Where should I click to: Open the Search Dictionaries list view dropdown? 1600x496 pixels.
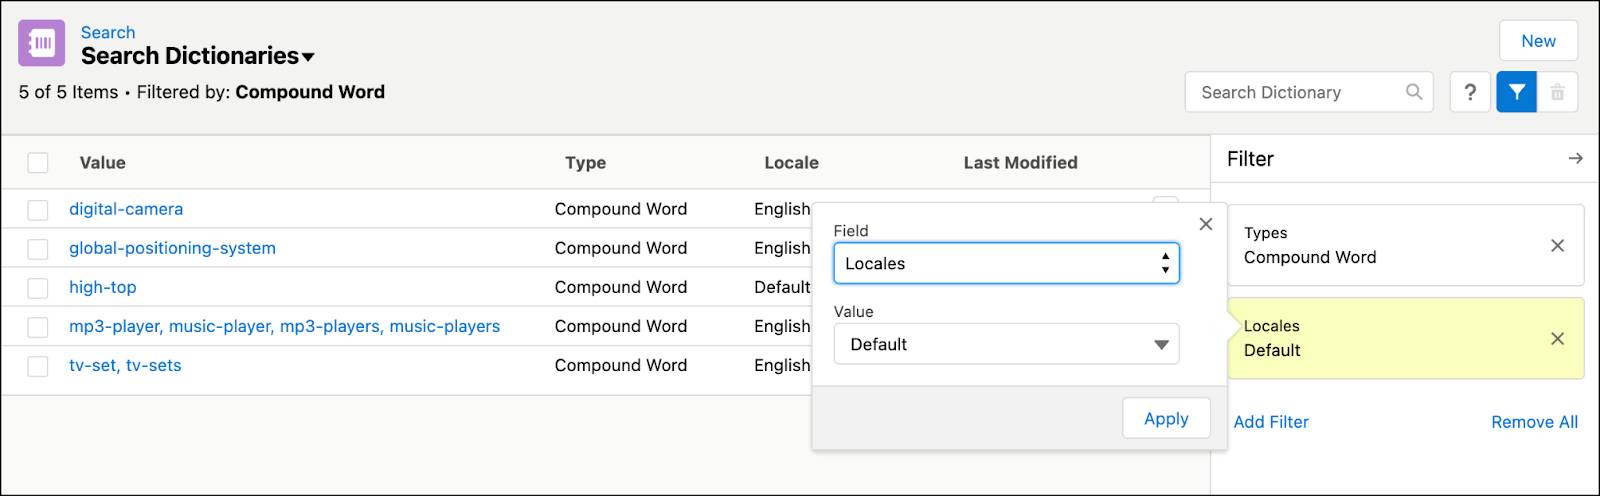point(308,57)
